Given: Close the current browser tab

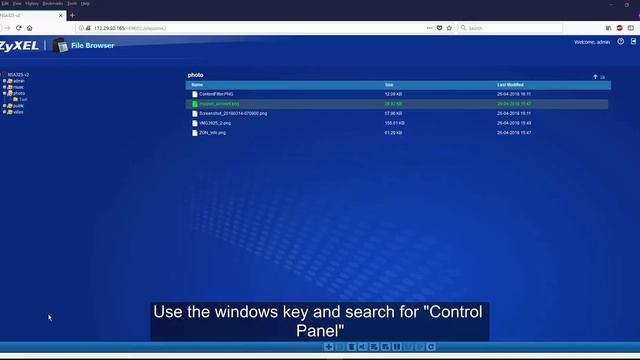Looking at the screenshot, I should point(60,16).
